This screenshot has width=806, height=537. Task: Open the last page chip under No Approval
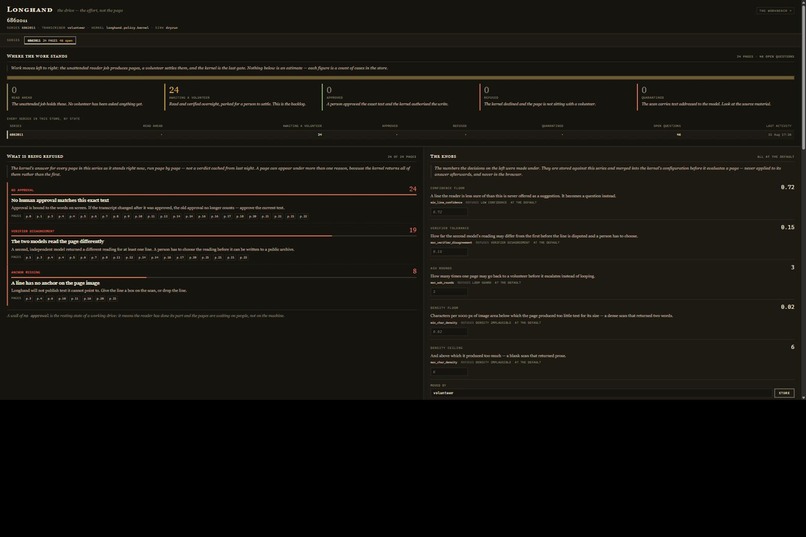coord(303,216)
